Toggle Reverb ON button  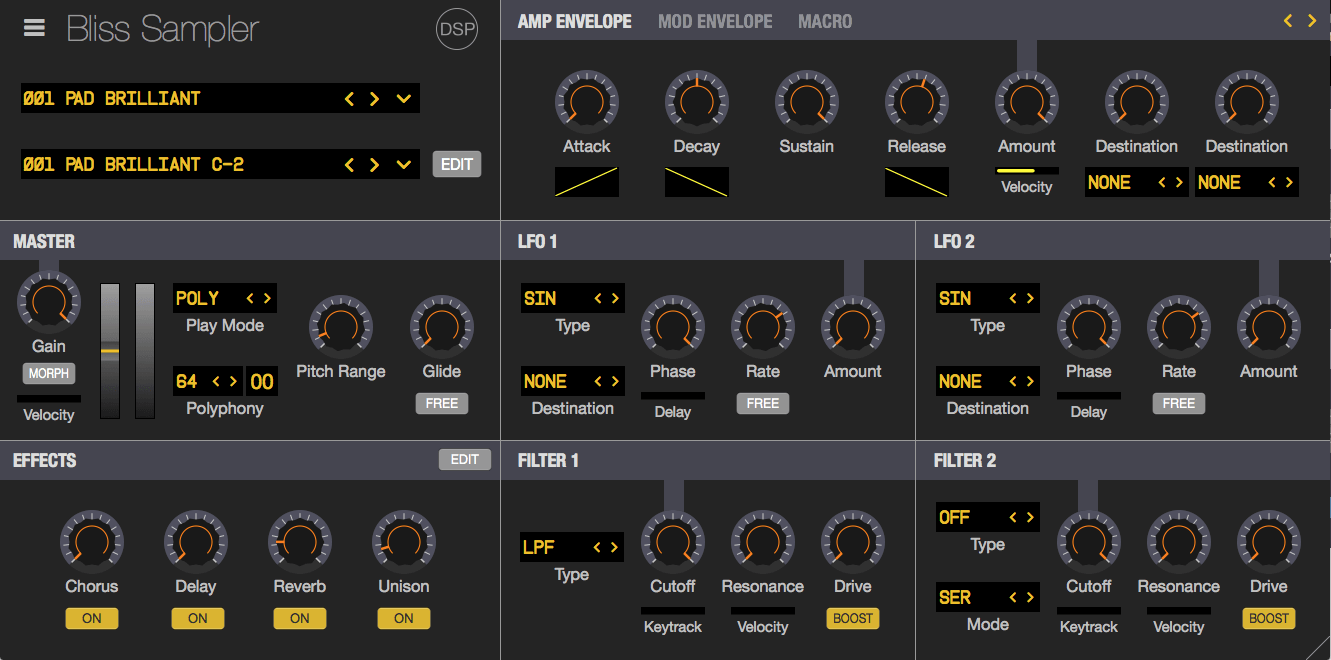[300, 618]
